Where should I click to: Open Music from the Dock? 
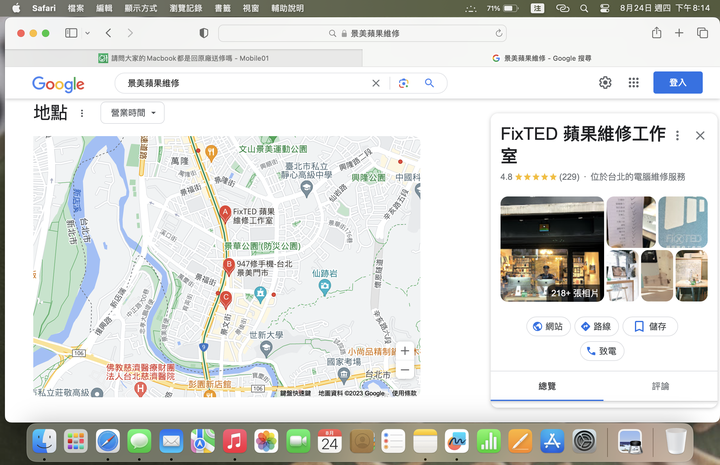click(x=234, y=441)
